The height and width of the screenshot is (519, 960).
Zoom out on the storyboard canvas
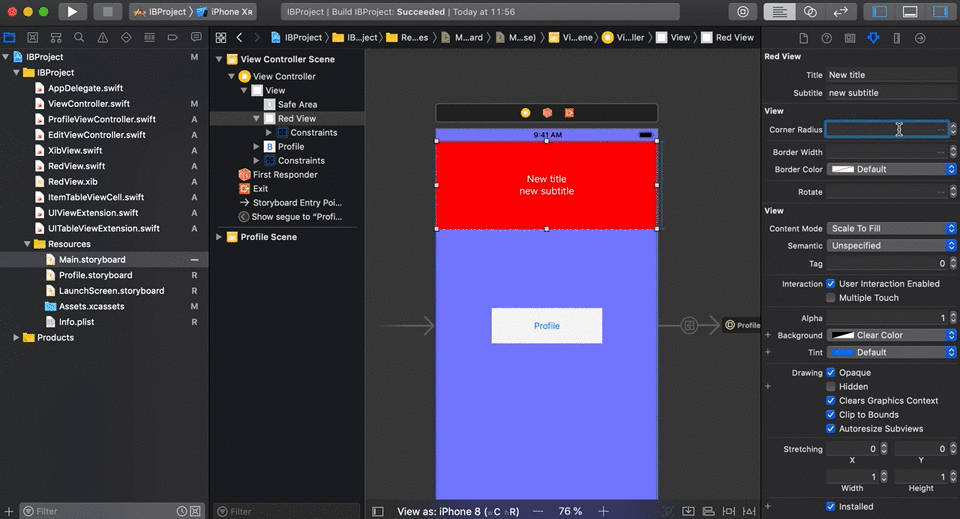pos(538,511)
